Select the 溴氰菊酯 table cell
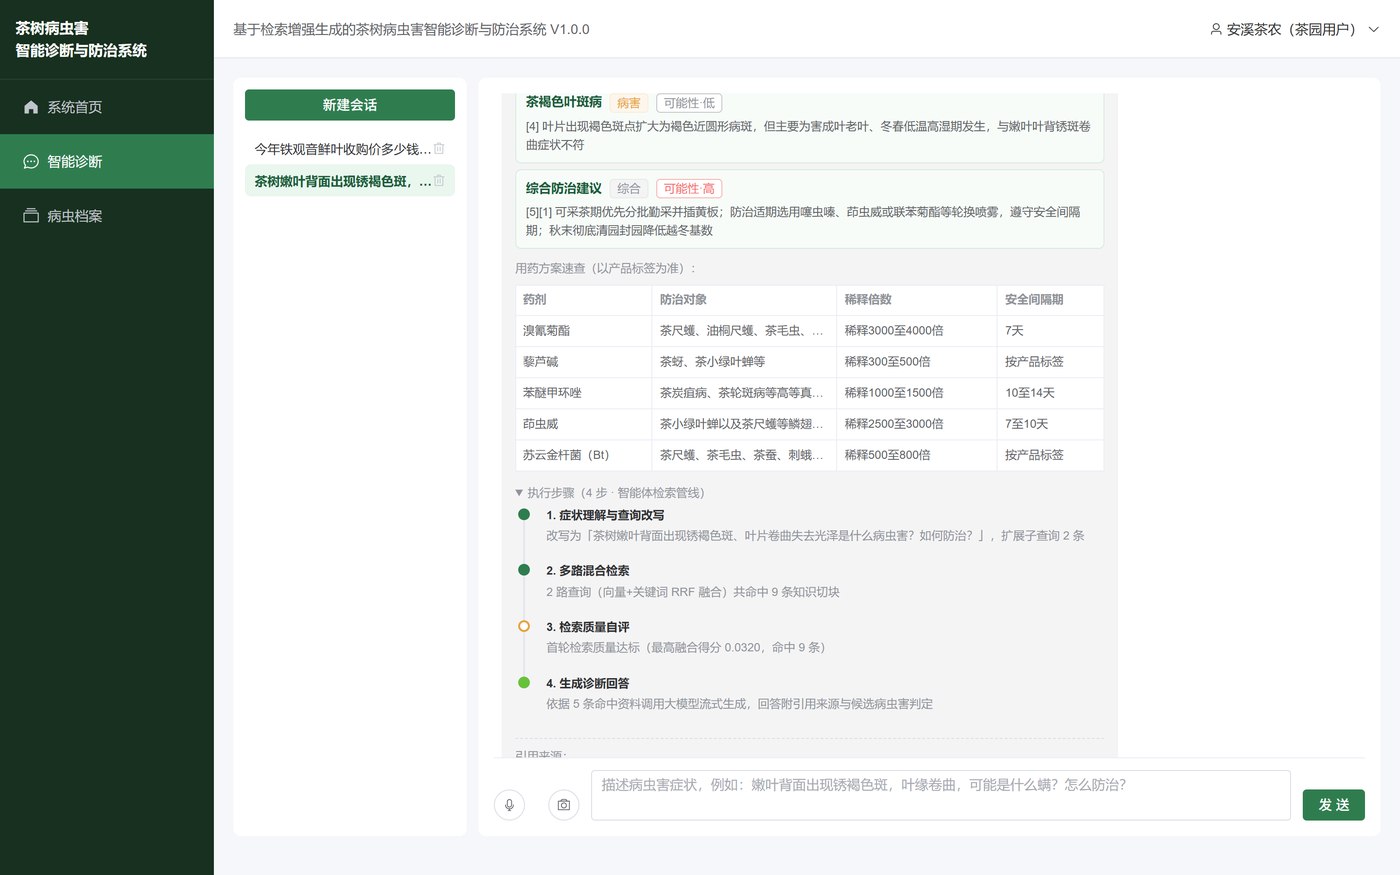 583,330
